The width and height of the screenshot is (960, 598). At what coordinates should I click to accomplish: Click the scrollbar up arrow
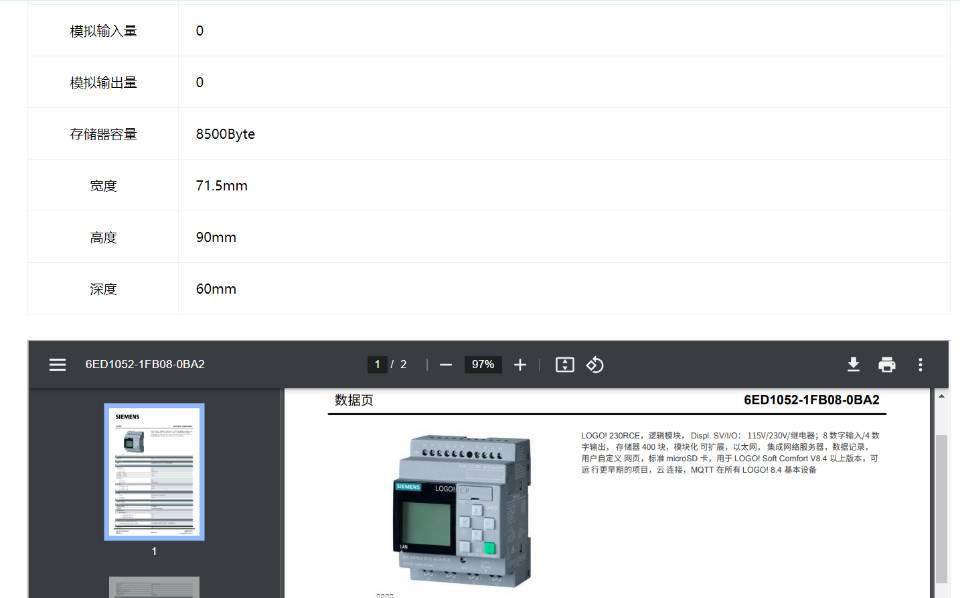coord(942,397)
